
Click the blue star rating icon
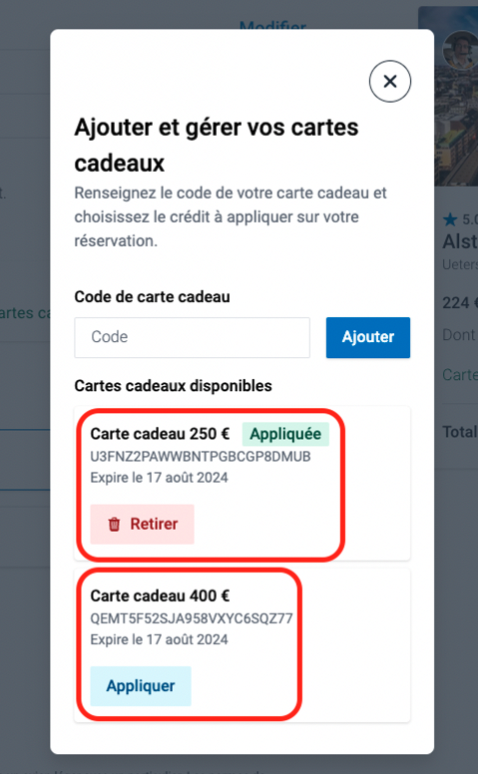tap(450, 219)
